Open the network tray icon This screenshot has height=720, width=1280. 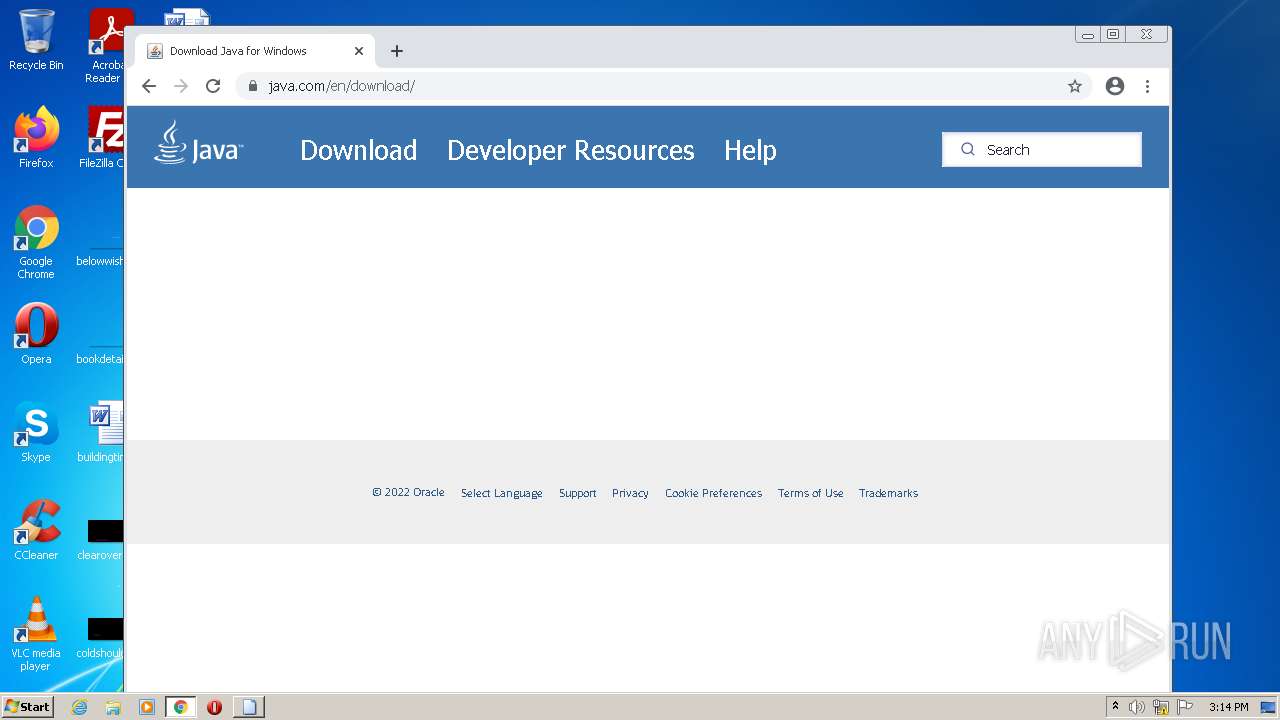click(1161, 707)
